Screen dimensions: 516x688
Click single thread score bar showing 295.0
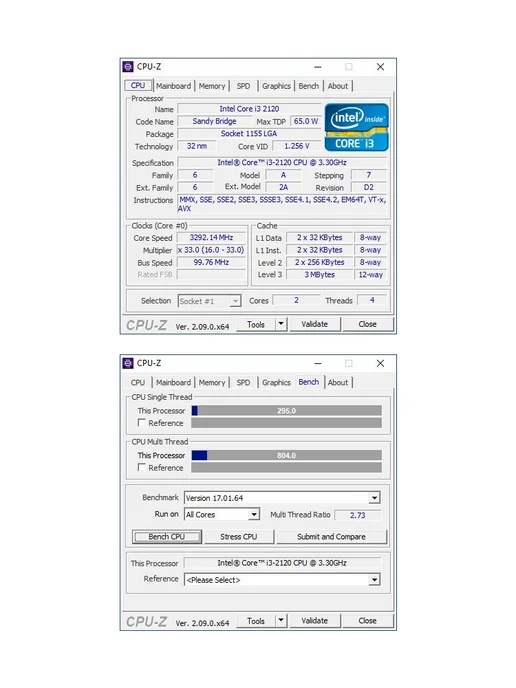(287, 411)
